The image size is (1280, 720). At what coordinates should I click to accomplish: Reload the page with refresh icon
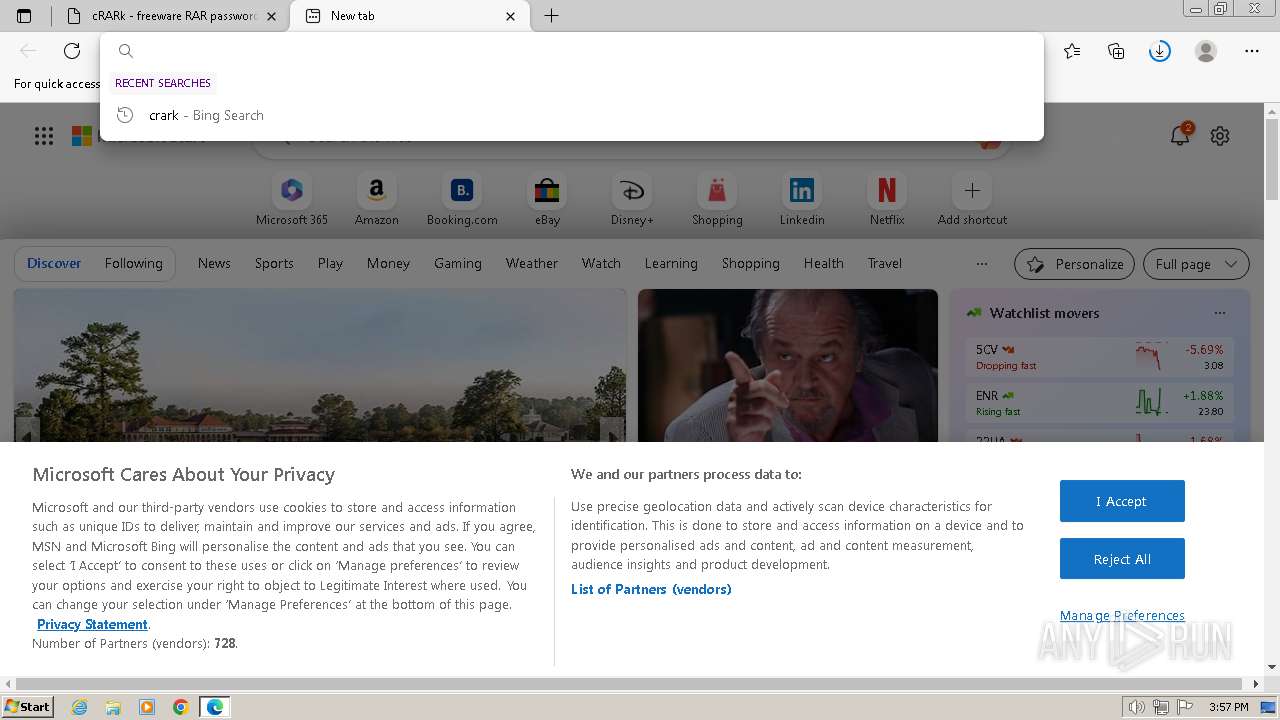72,51
